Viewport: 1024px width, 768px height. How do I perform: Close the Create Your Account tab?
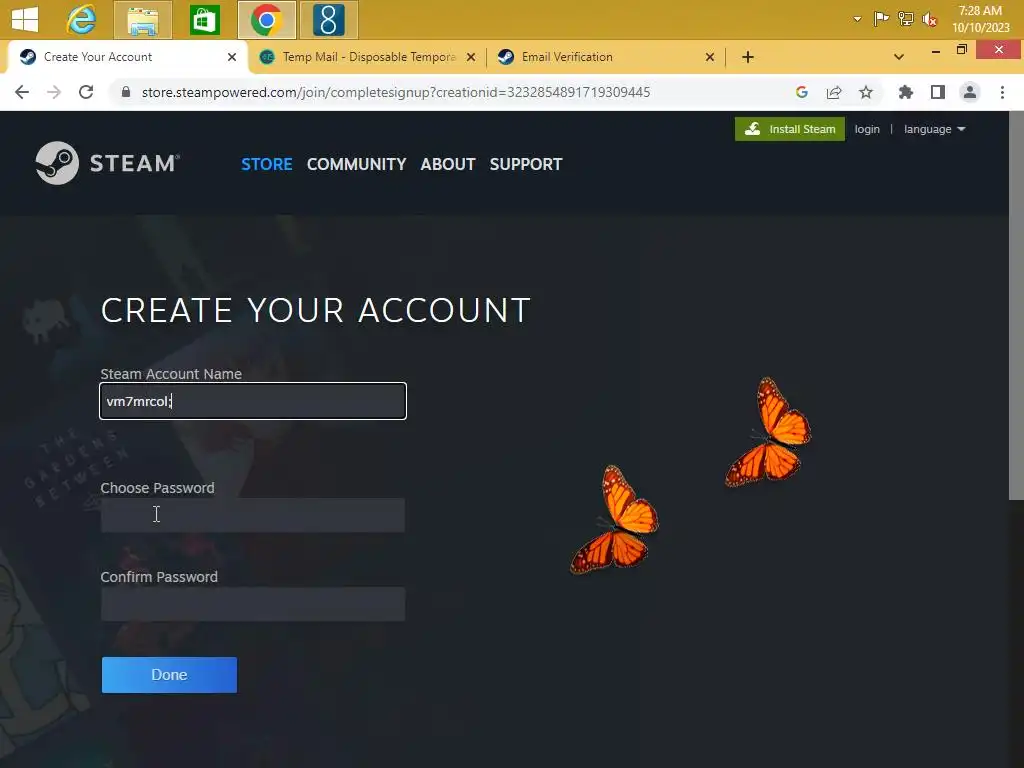[x=232, y=57]
